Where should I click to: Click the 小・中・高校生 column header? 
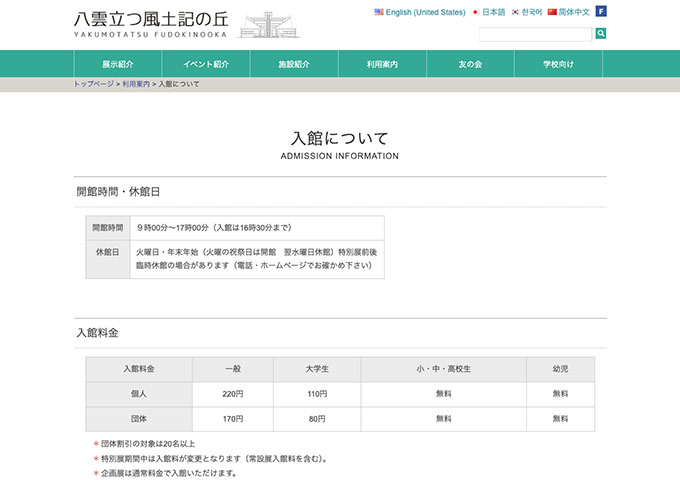(x=444, y=369)
